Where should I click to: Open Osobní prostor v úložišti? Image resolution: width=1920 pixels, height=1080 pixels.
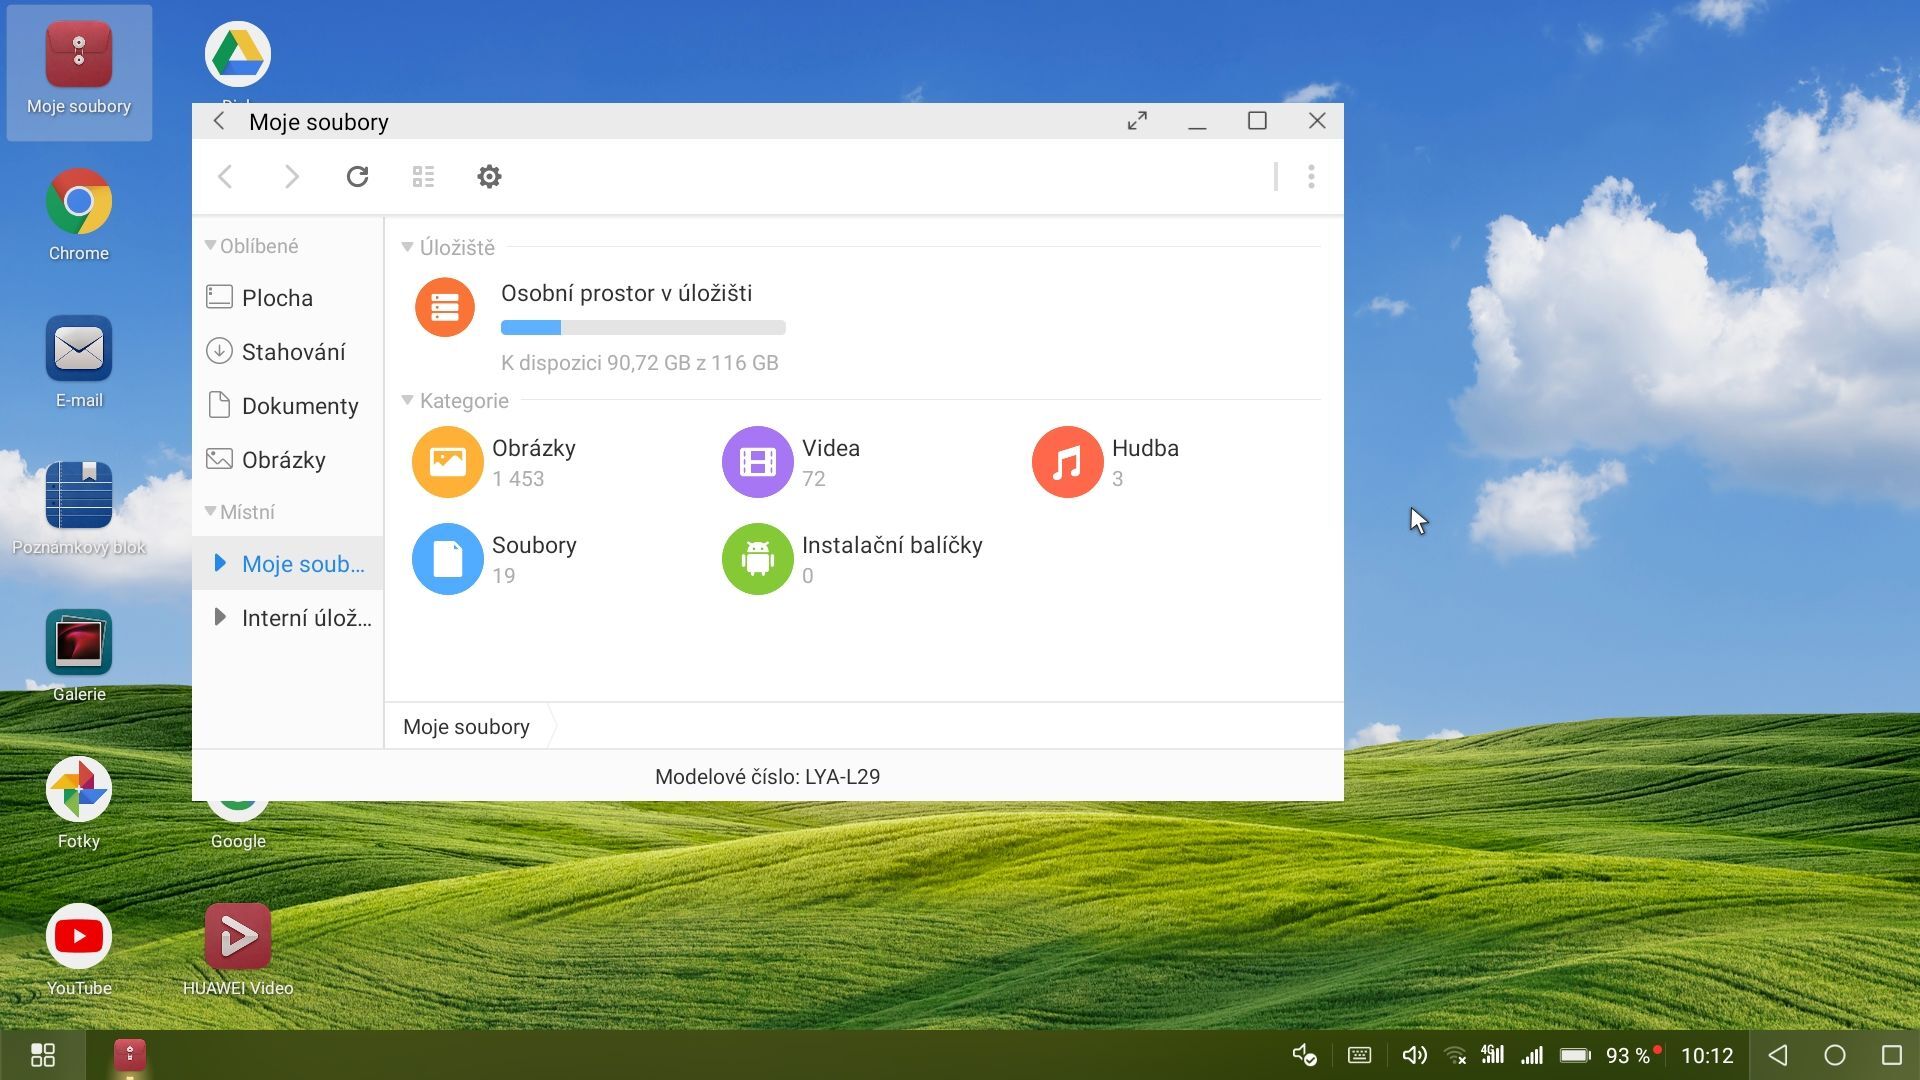click(626, 294)
